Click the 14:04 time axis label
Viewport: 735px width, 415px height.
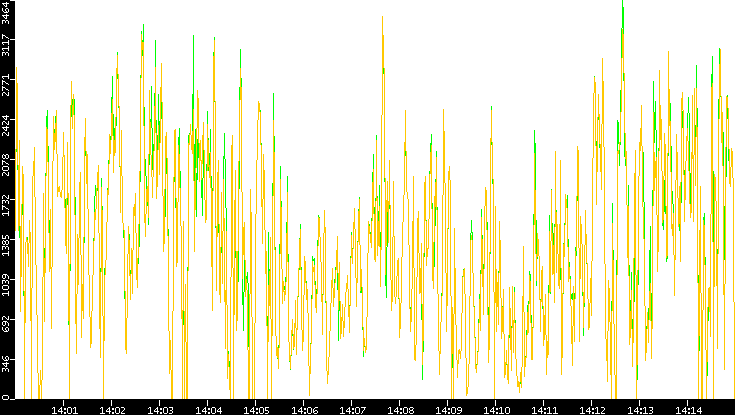(x=208, y=410)
